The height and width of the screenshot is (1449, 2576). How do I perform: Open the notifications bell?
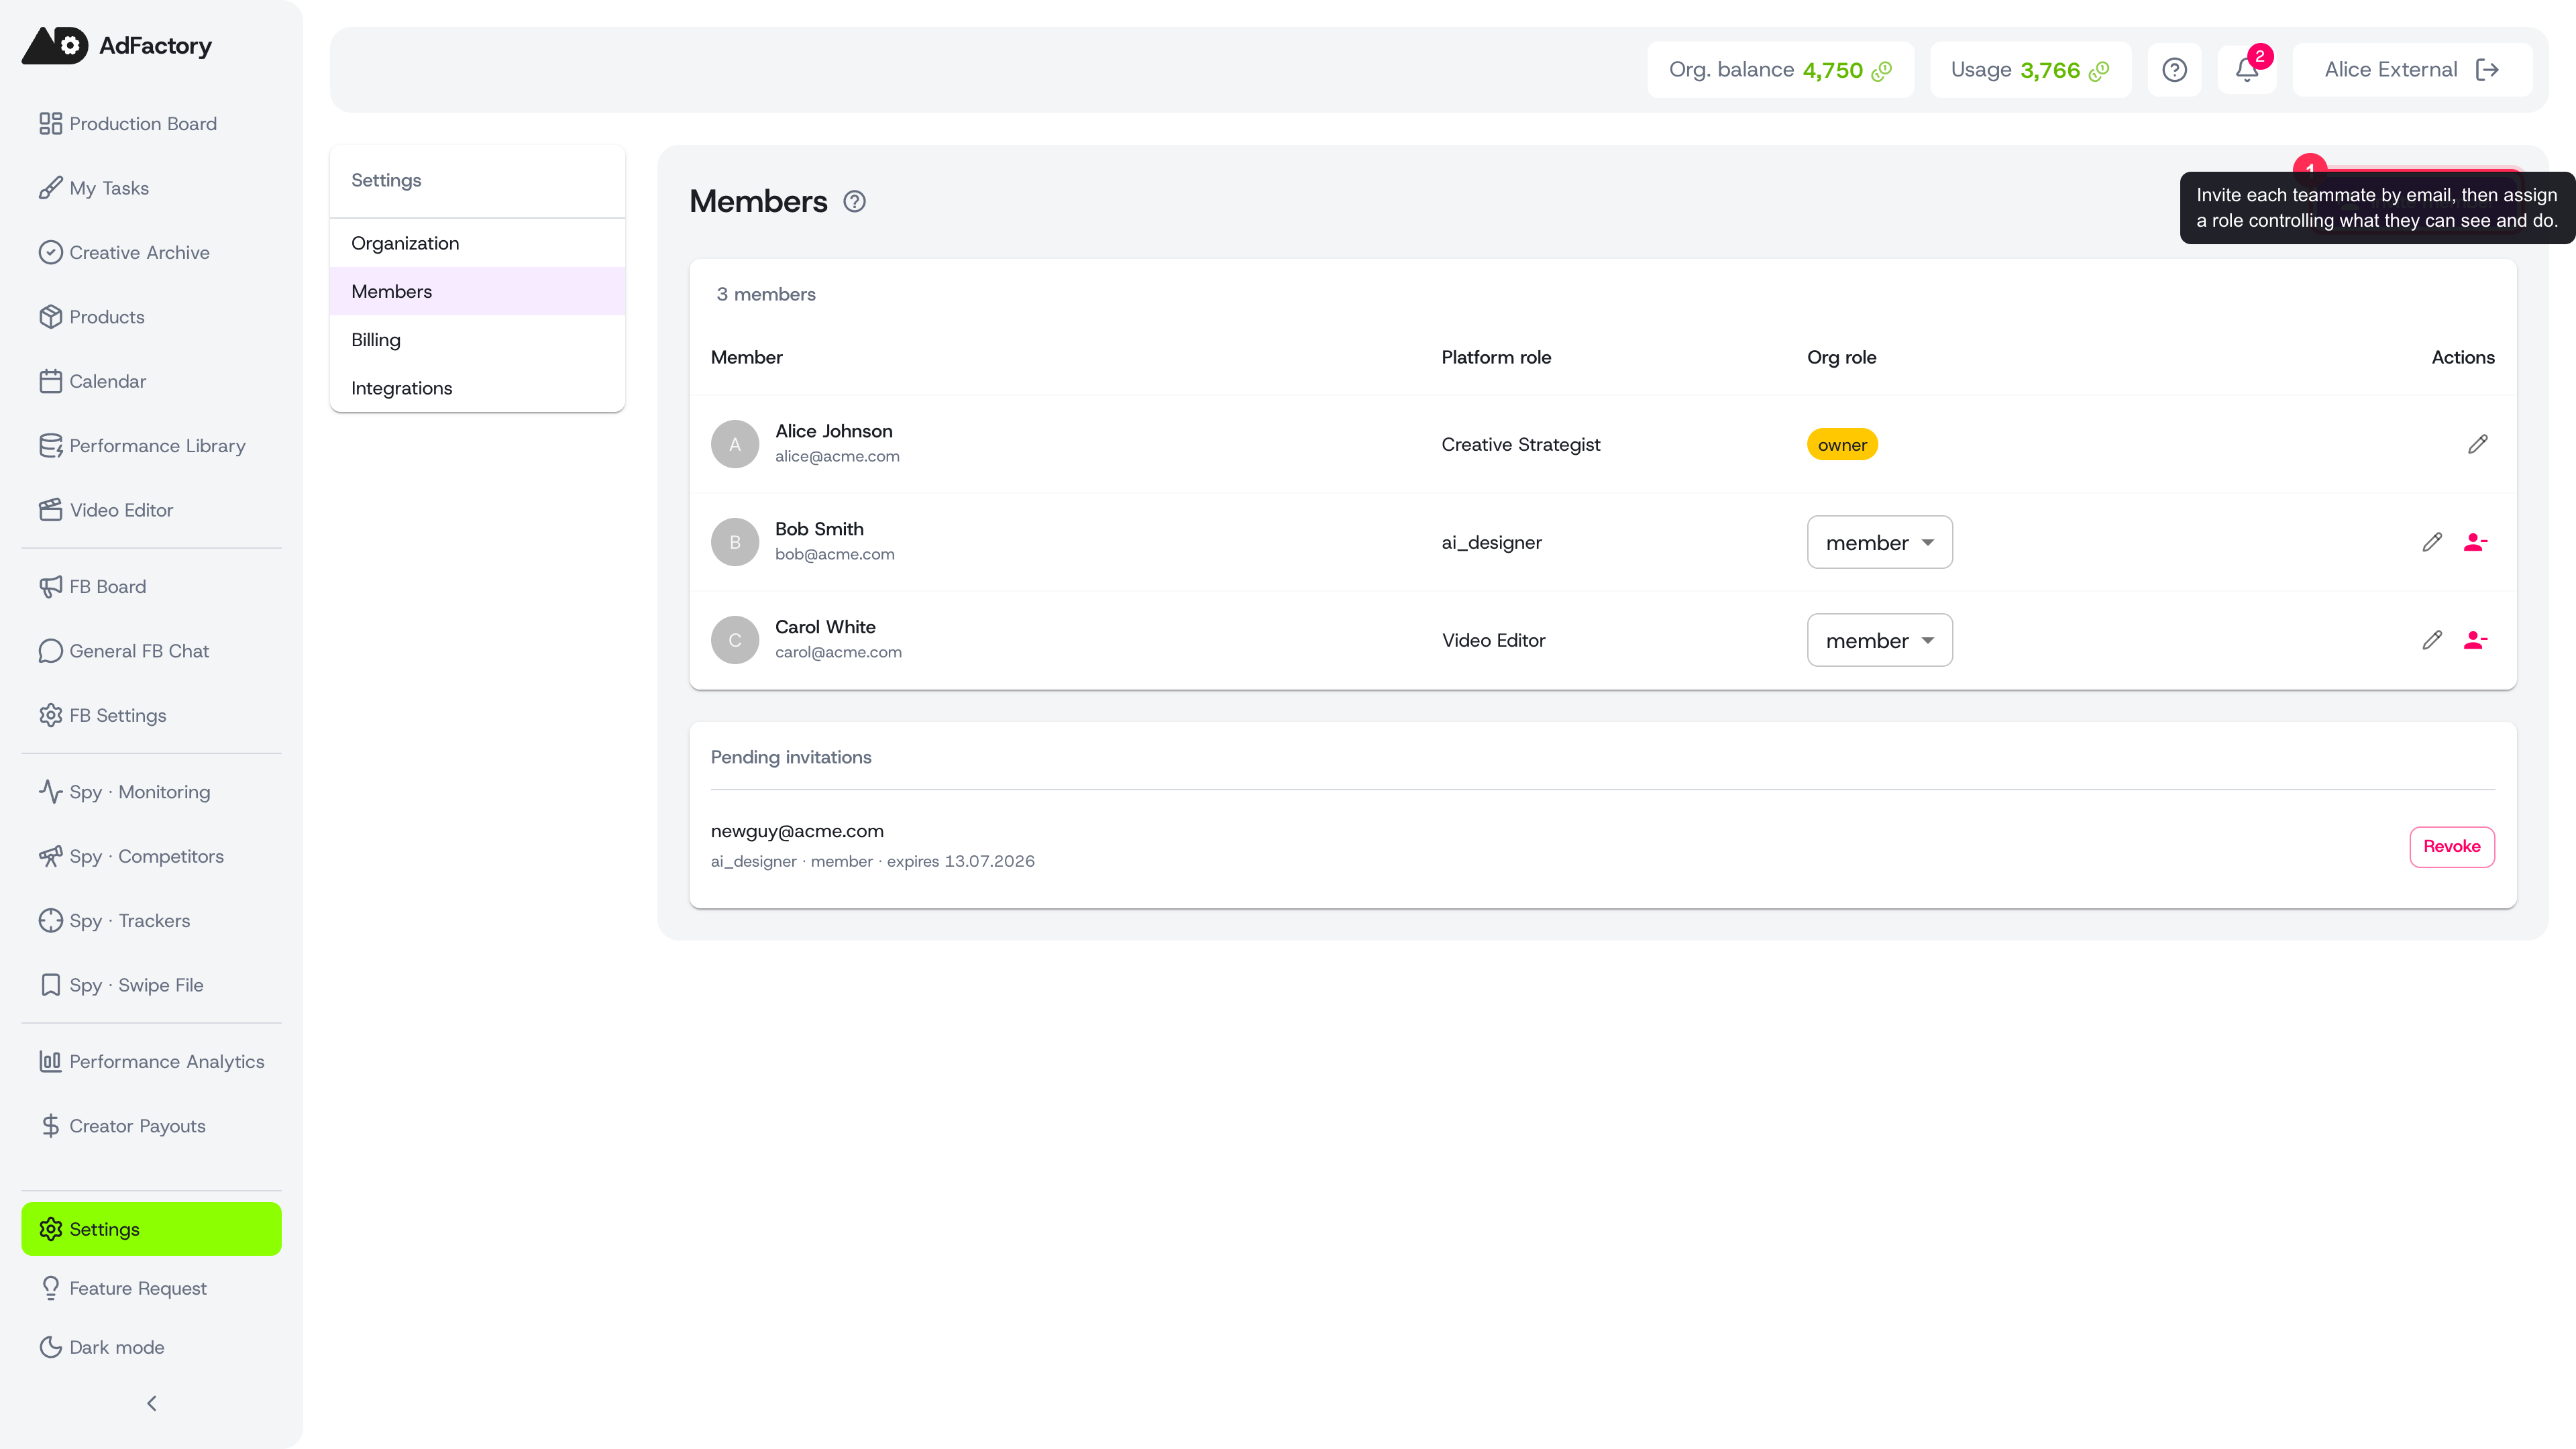(x=2246, y=70)
